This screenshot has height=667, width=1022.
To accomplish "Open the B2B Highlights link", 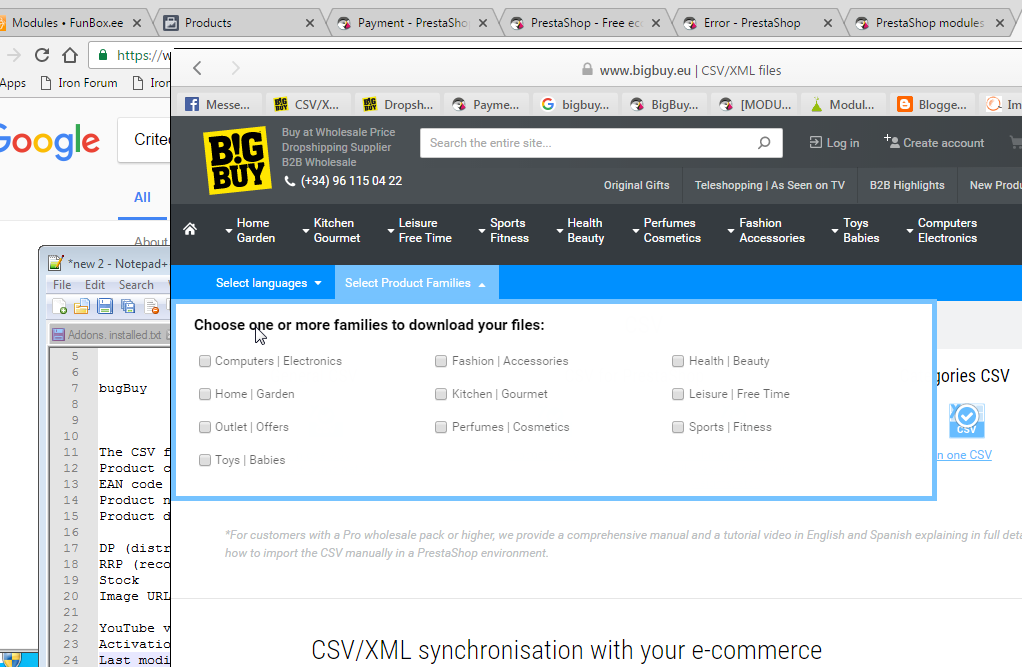I will tap(907, 185).
